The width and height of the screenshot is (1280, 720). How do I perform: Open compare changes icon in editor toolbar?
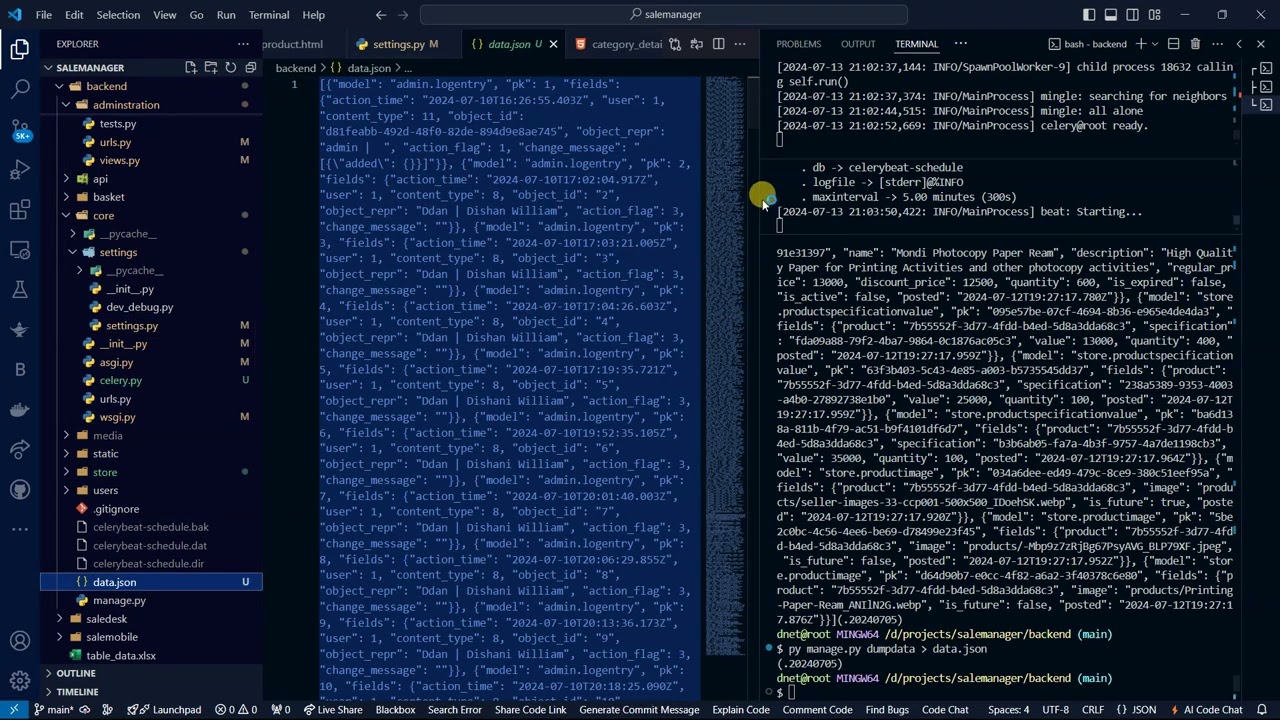(675, 44)
